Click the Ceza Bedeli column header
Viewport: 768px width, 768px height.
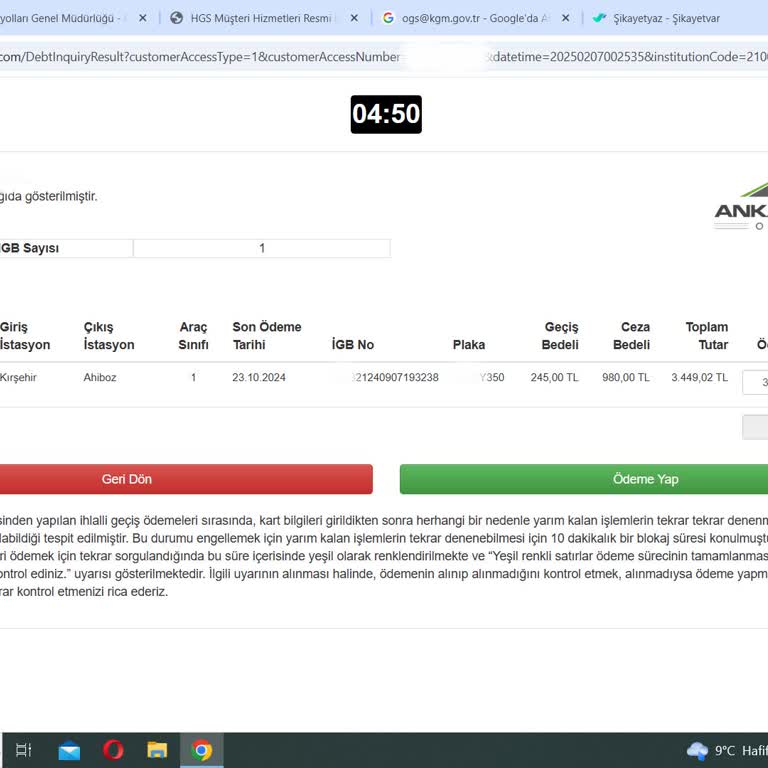coord(631,336)
